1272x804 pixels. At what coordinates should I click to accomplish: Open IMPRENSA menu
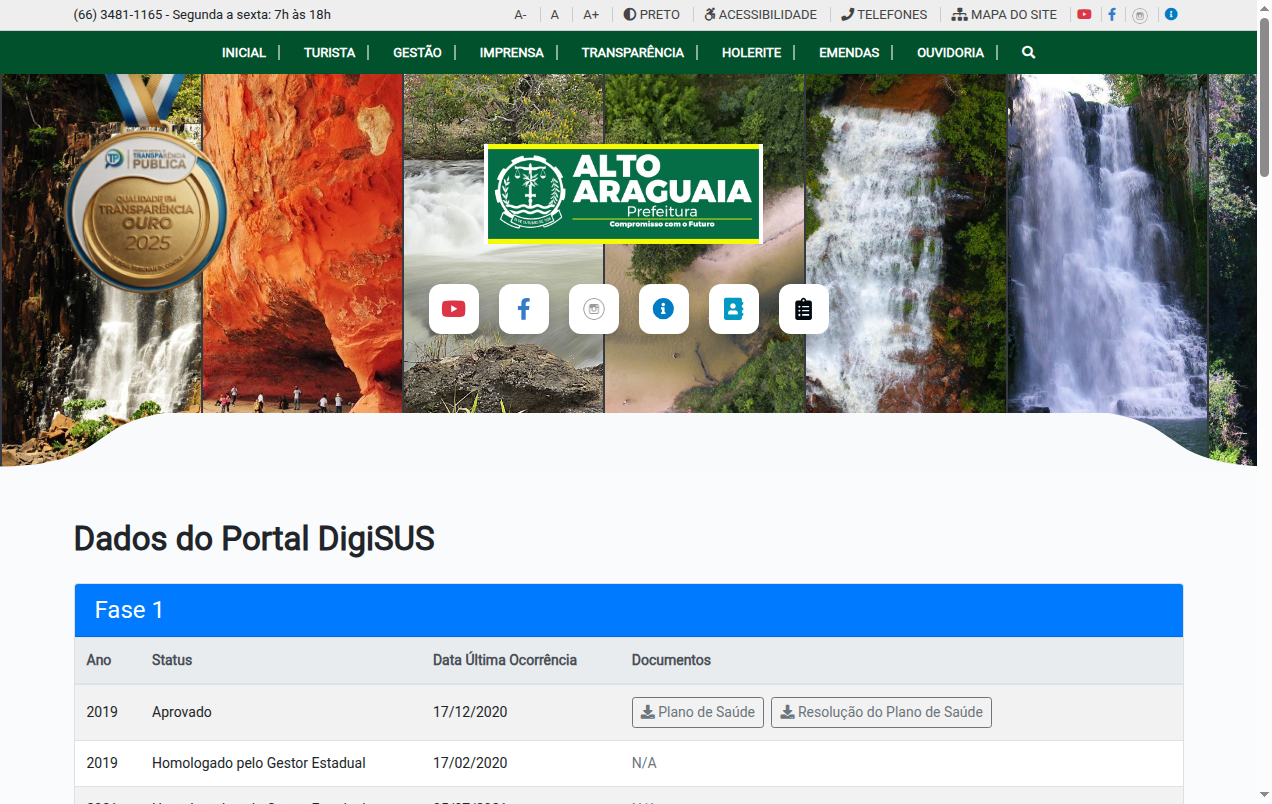point(512,52)
